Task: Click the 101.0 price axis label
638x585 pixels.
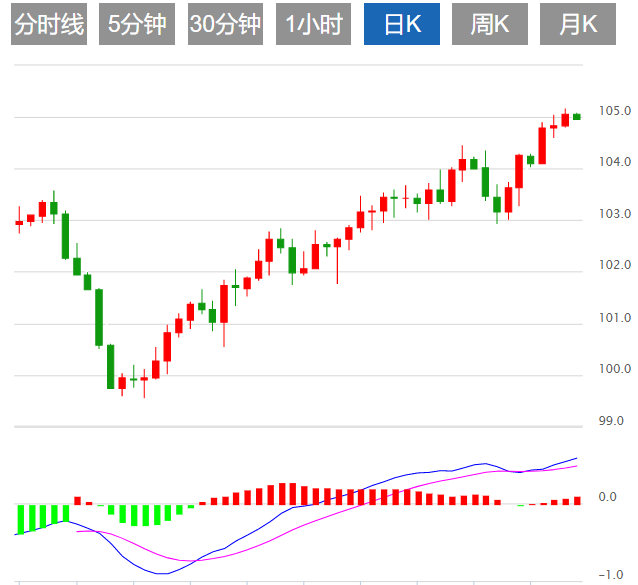Action: (615, 318)
